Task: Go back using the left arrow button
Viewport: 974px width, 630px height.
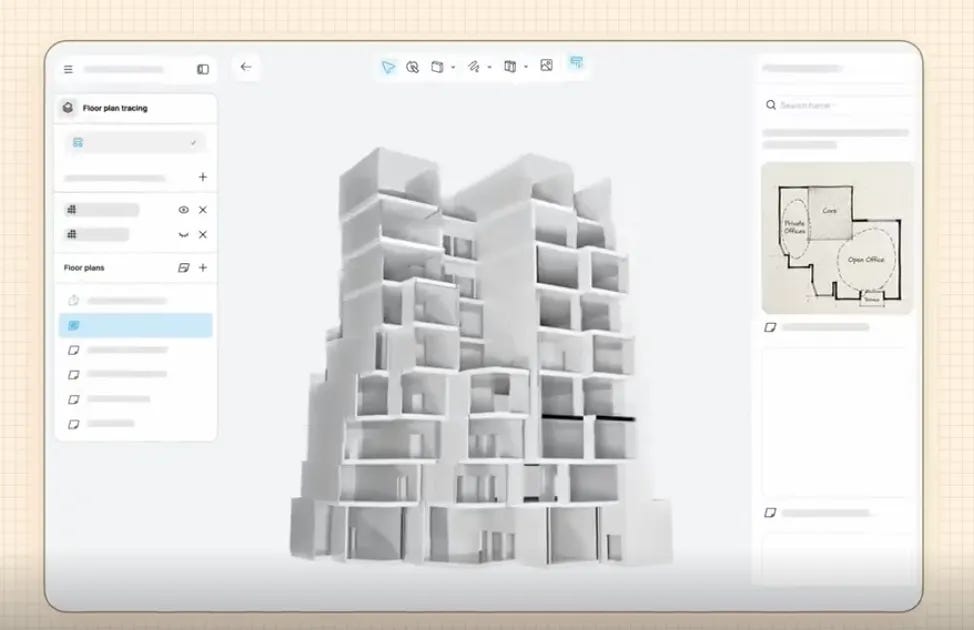Action: [x=246, y=67]
